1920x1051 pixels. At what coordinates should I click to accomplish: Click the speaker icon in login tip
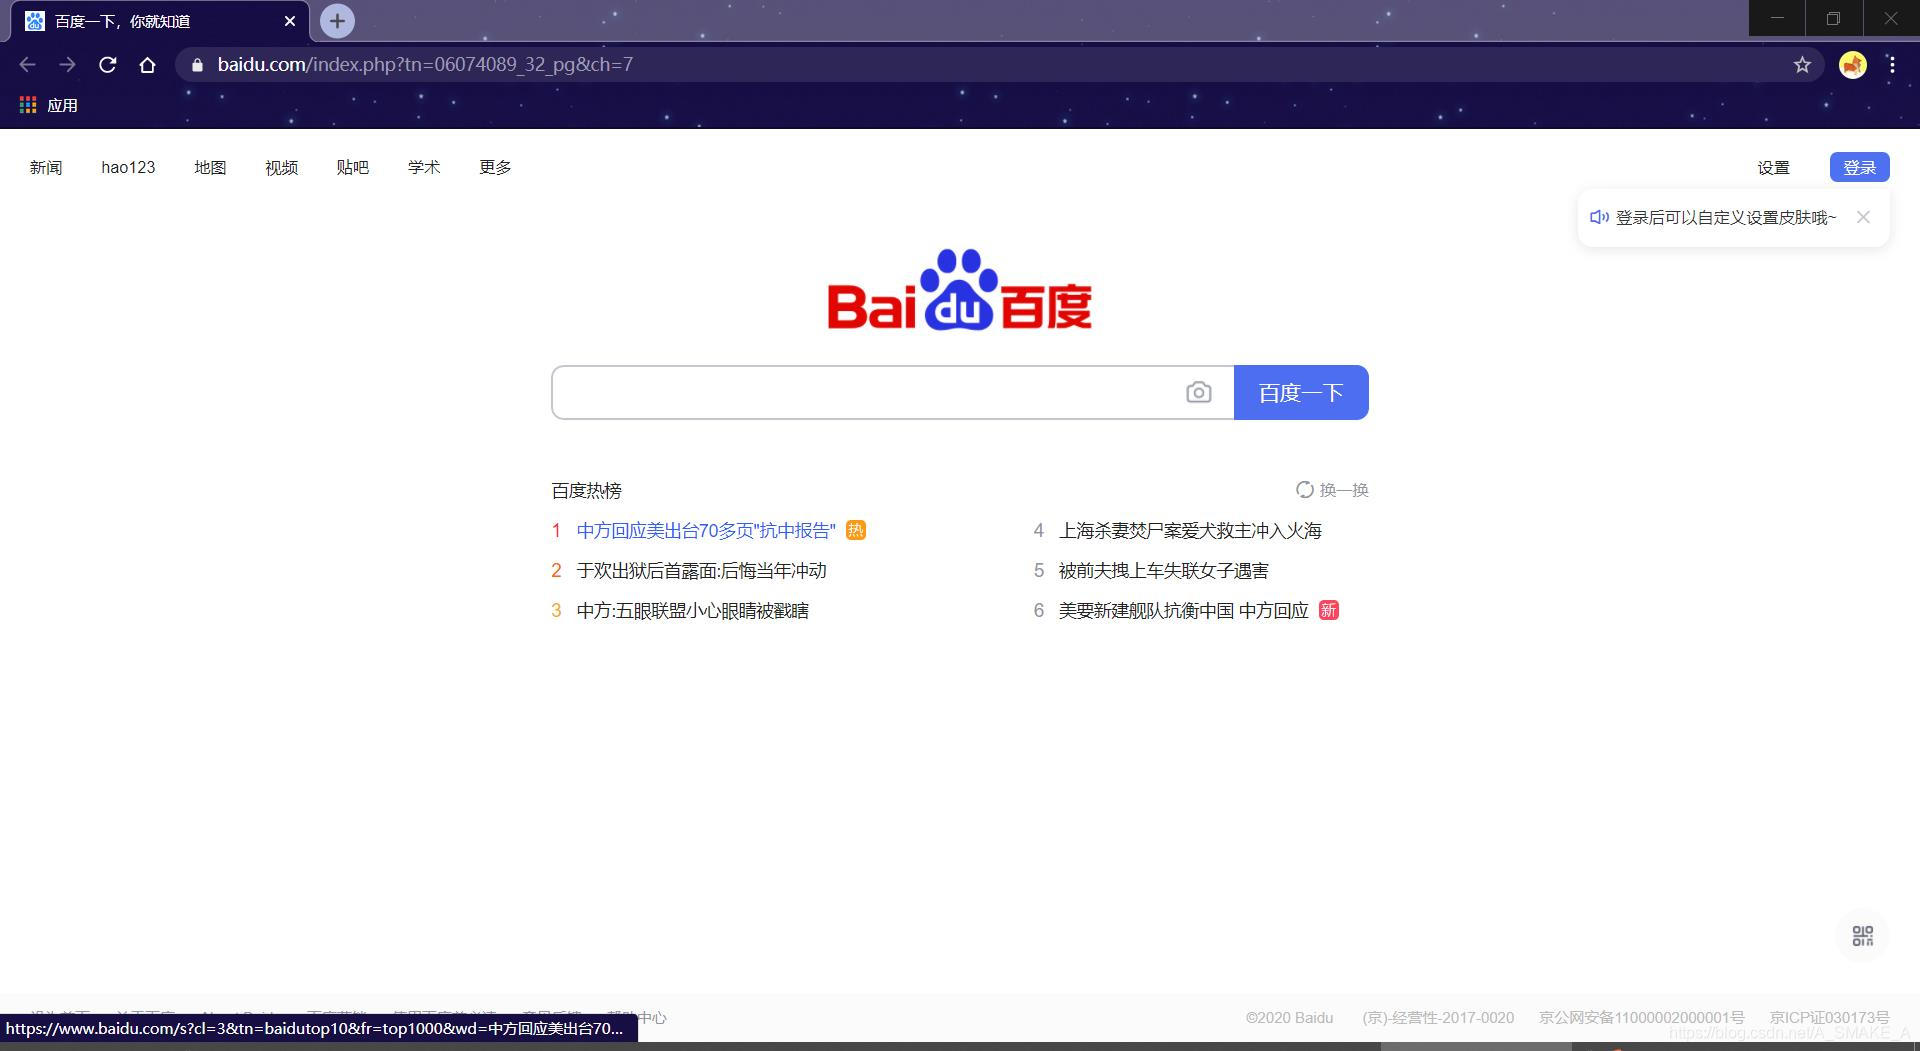(1599, 217)
